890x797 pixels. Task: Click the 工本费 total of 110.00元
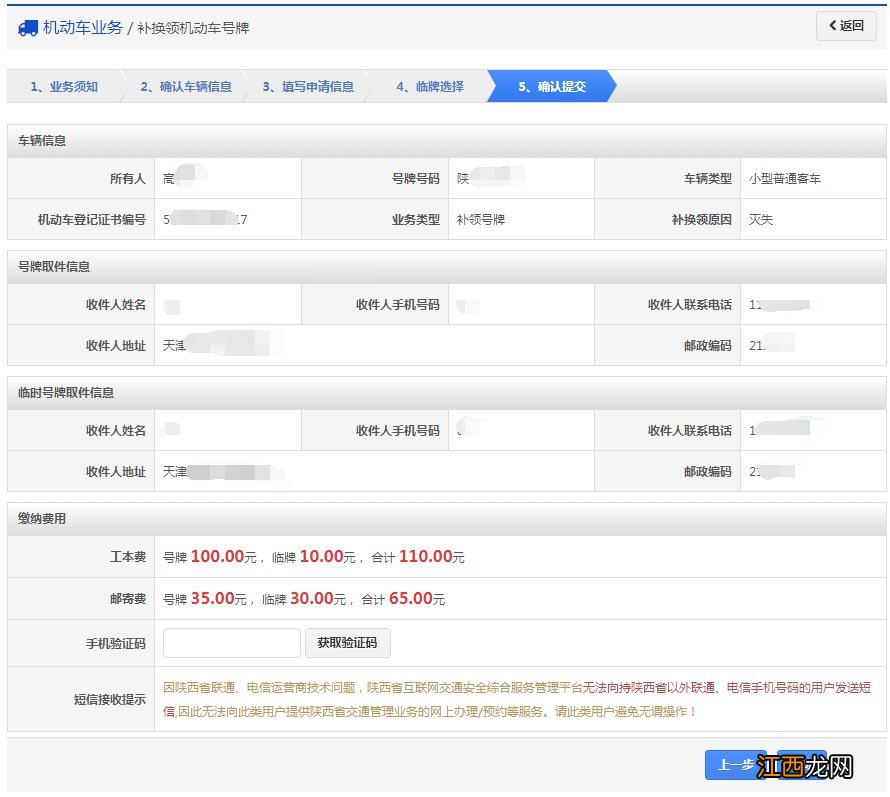(430, 557)
